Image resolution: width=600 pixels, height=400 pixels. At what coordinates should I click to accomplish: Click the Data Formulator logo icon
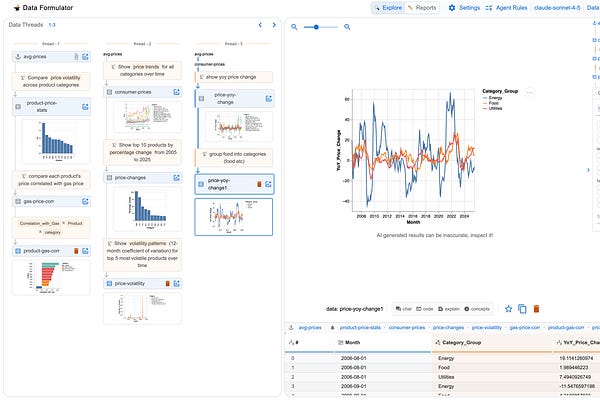point(16,8)
